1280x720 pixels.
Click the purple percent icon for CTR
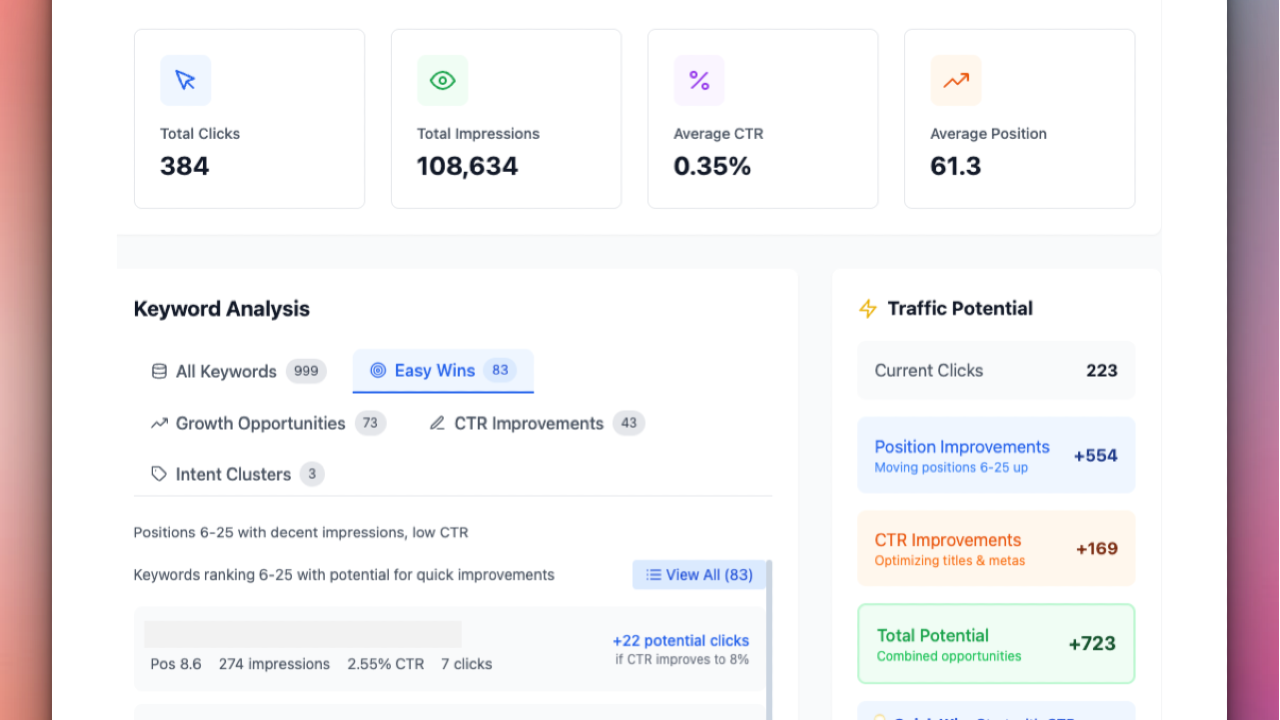699,80
